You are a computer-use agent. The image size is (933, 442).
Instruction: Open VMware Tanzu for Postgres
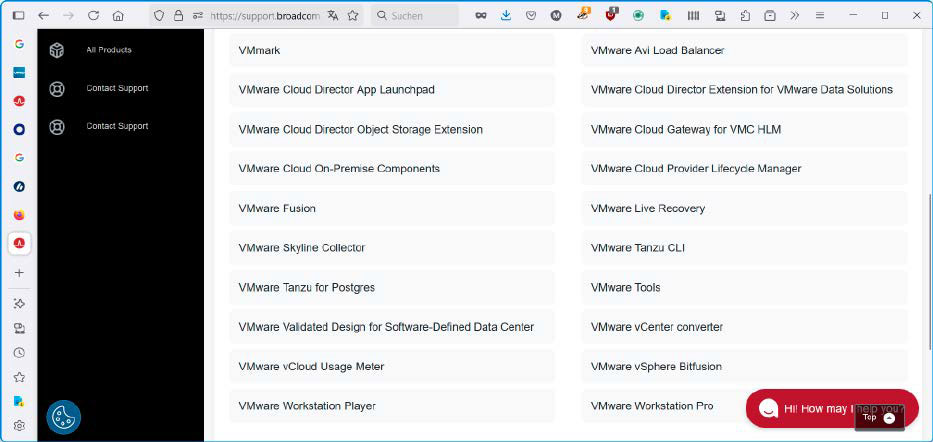click(392, 288)
